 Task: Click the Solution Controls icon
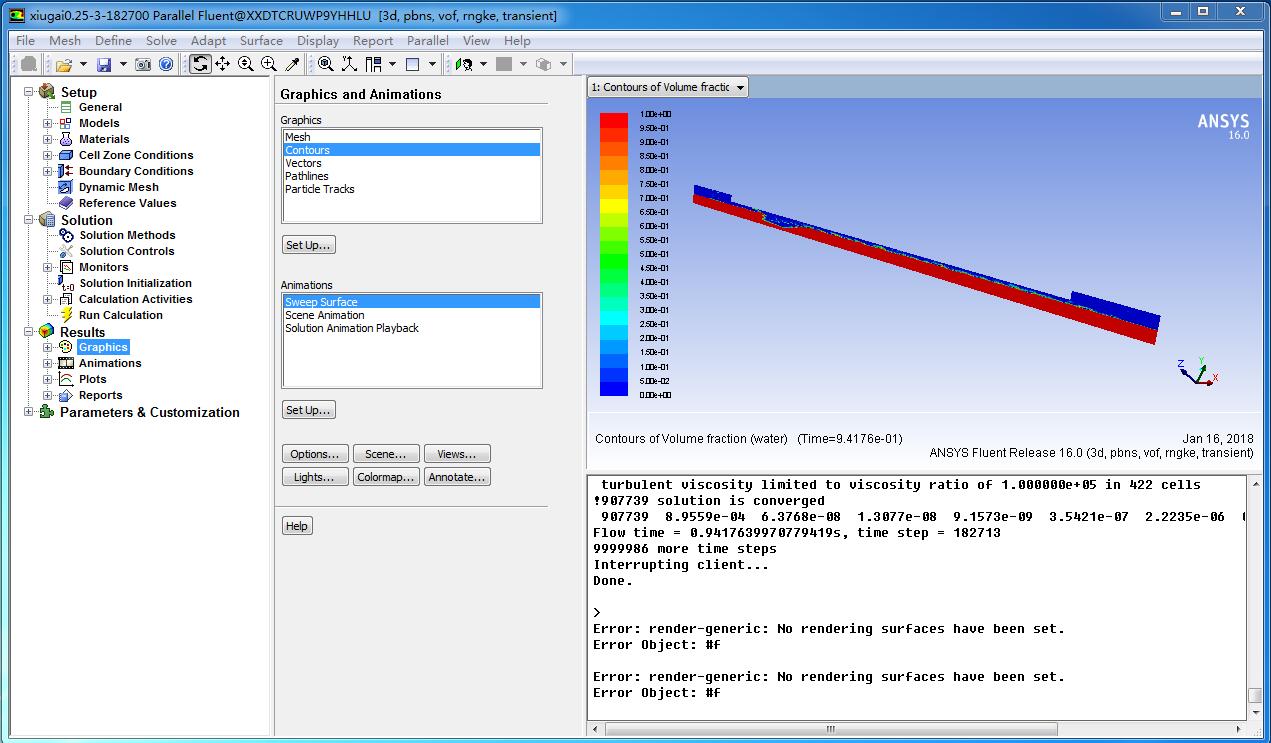66,251
